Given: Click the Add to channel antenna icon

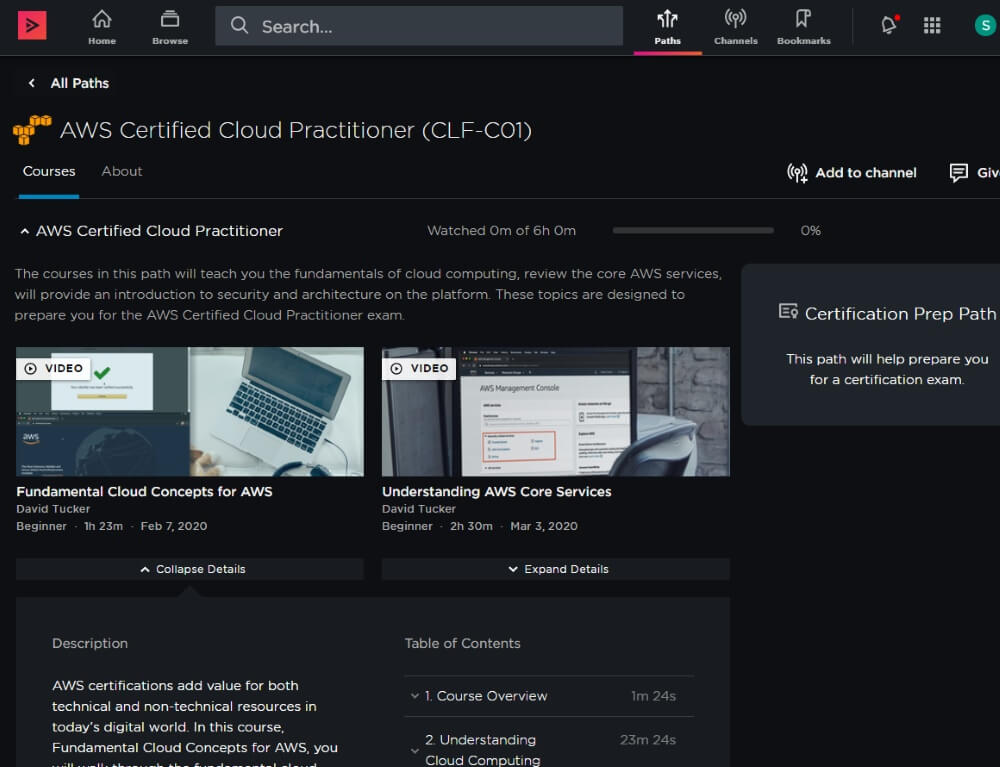Looking at the screenshot, I should [797, 173].
